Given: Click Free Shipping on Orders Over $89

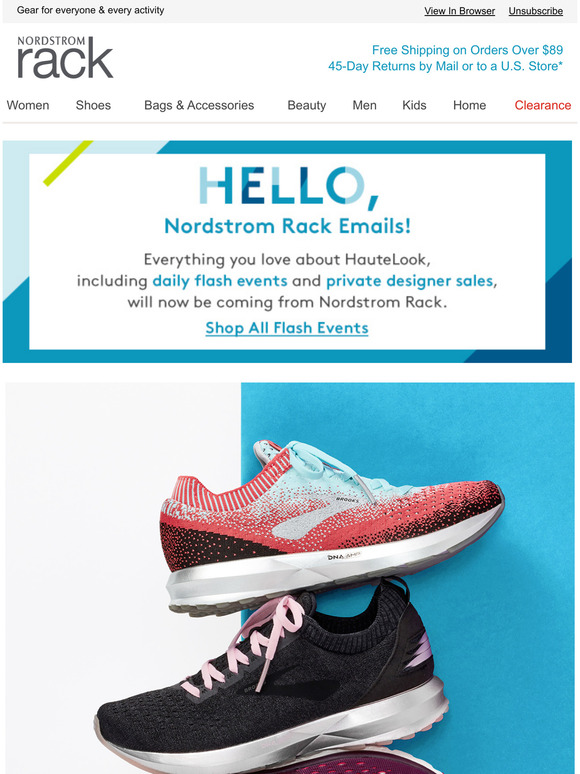Looking at the screenshot, I should tap(467, 50).
